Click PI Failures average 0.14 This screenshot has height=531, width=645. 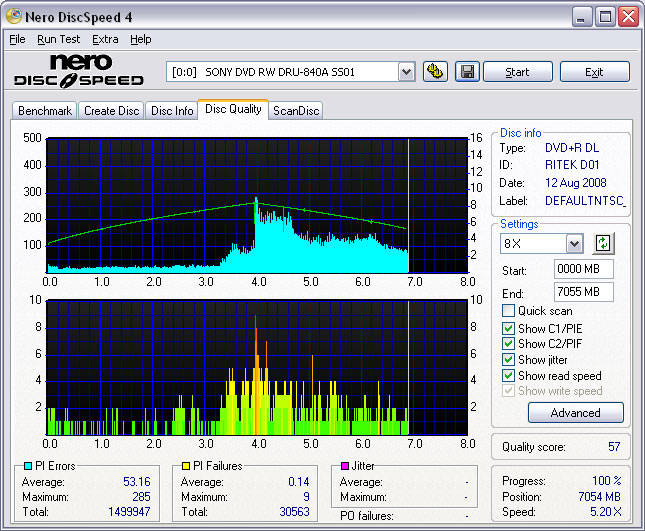point(299,482)
